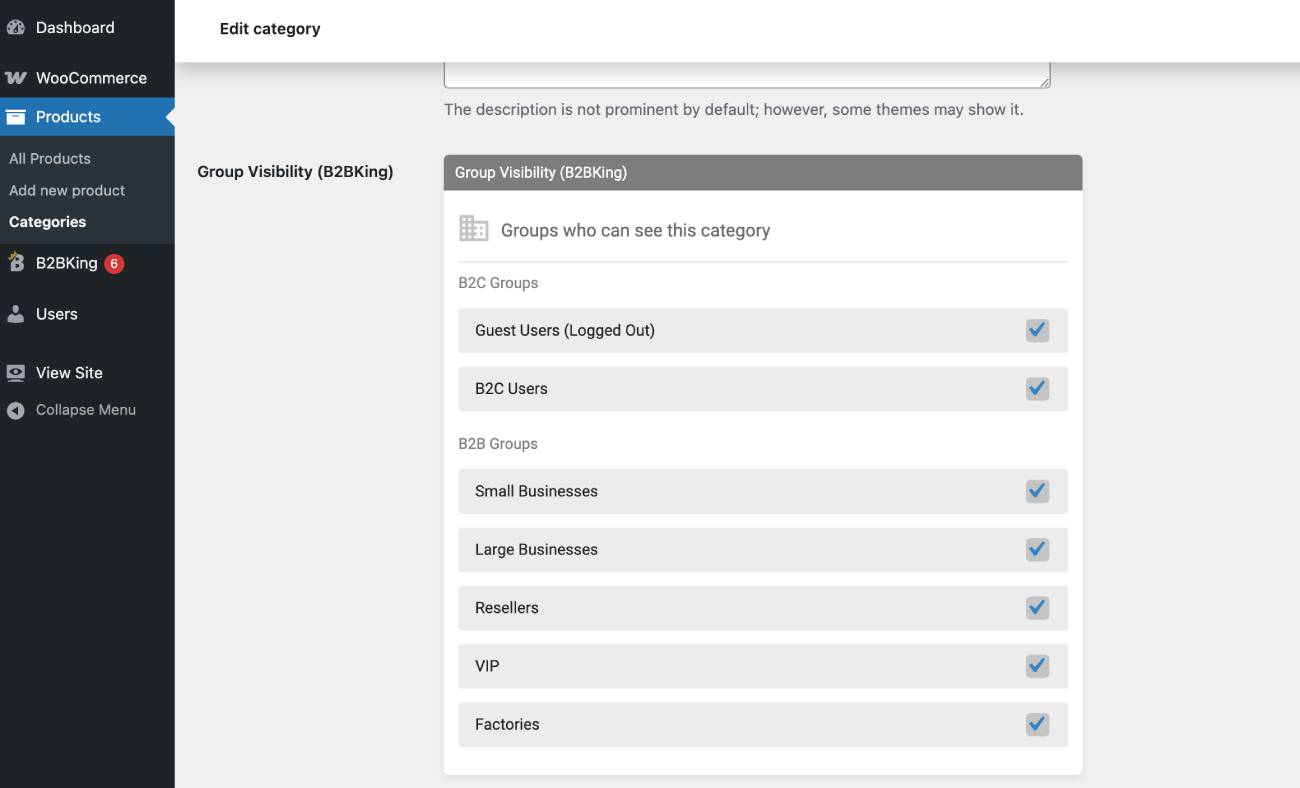
Task: Click the B2BKing notification badge showing 6
Action: click(x=114, y=264)
